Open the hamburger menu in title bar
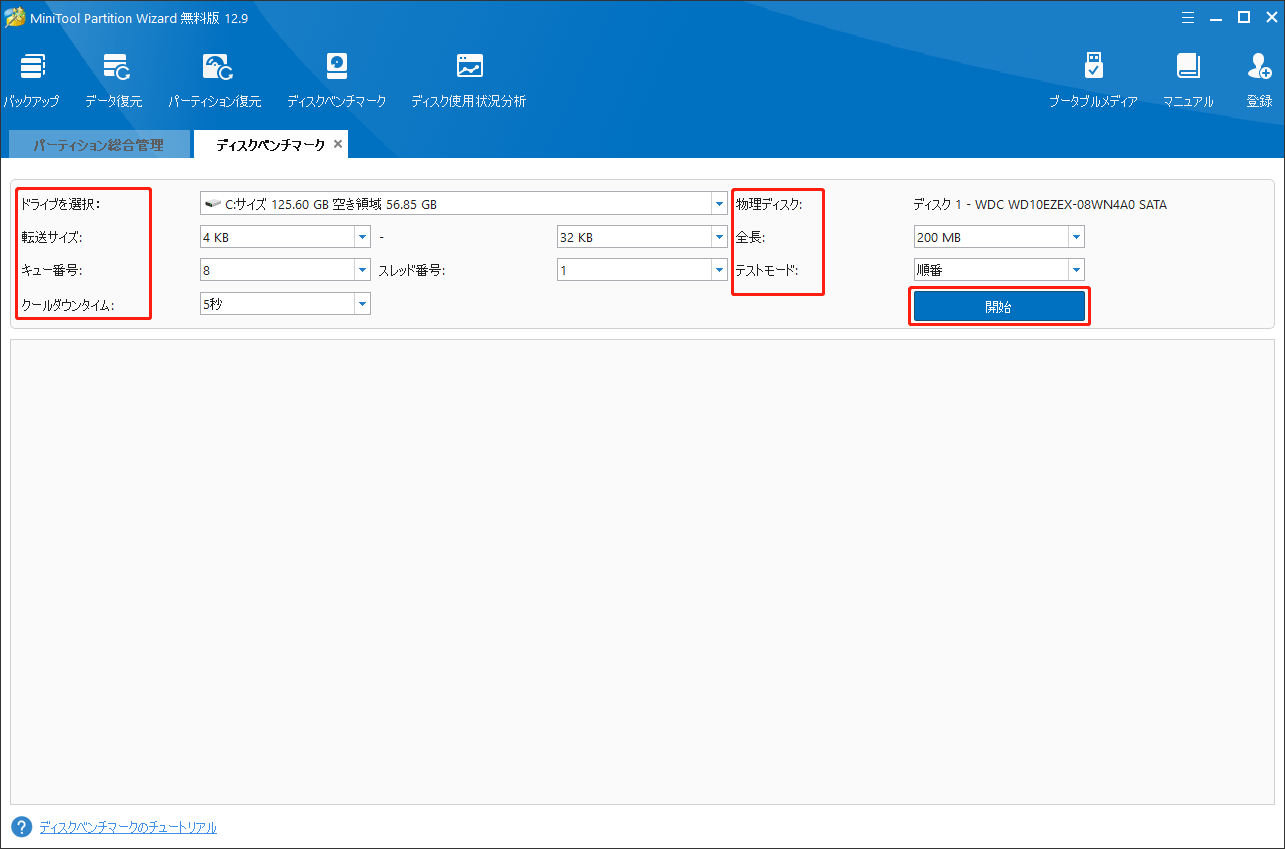This screenshot has height=849, width=1285. 1188,17
